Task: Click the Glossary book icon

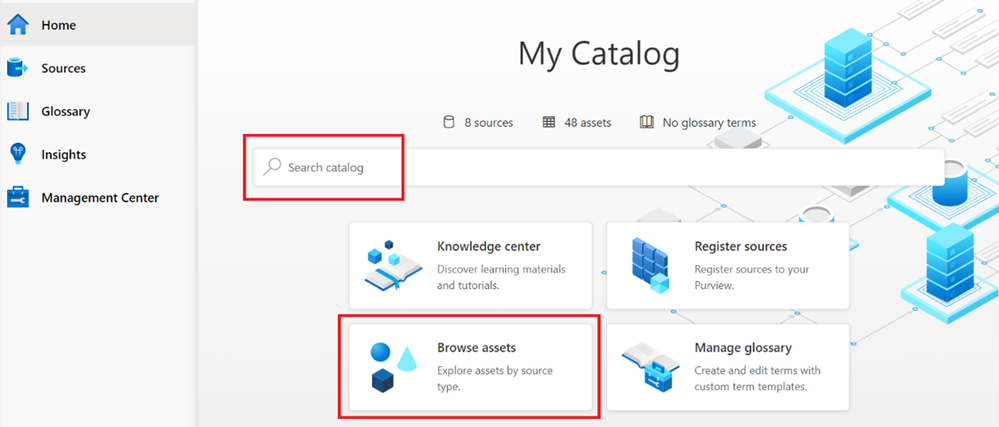Action: point(18,111)
